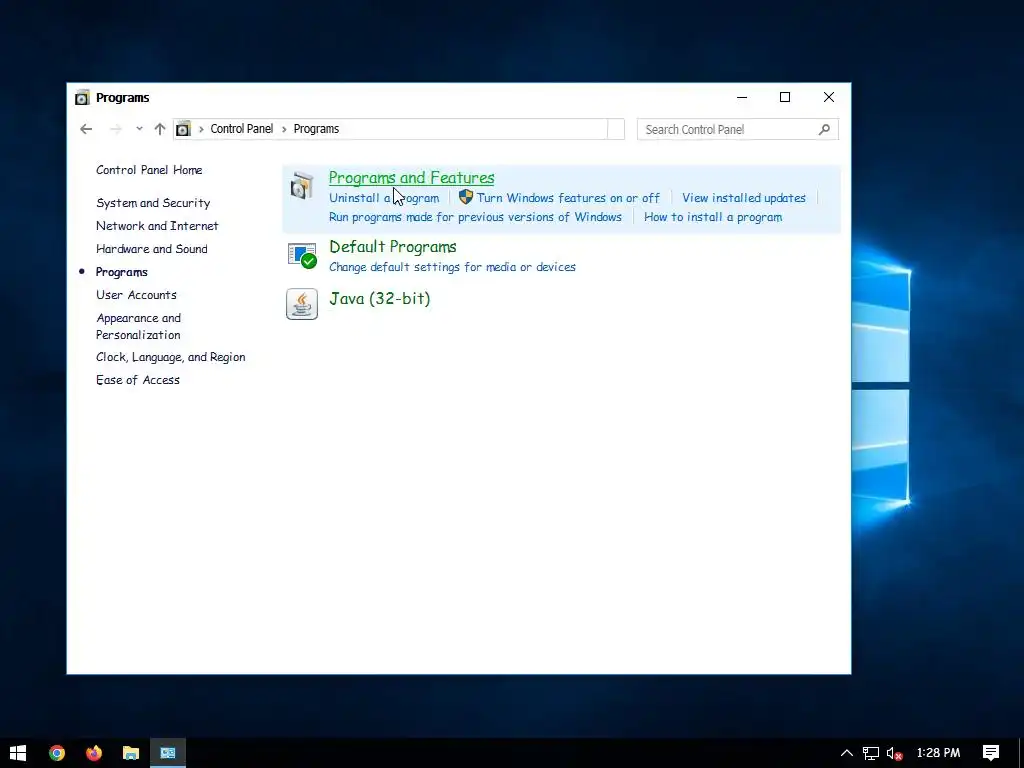This screenshot has height=768, width=1024.
Task: Expand the chevron after Control Panel breadcrumb
Action: pyautogui.click(x=284, y=129)
